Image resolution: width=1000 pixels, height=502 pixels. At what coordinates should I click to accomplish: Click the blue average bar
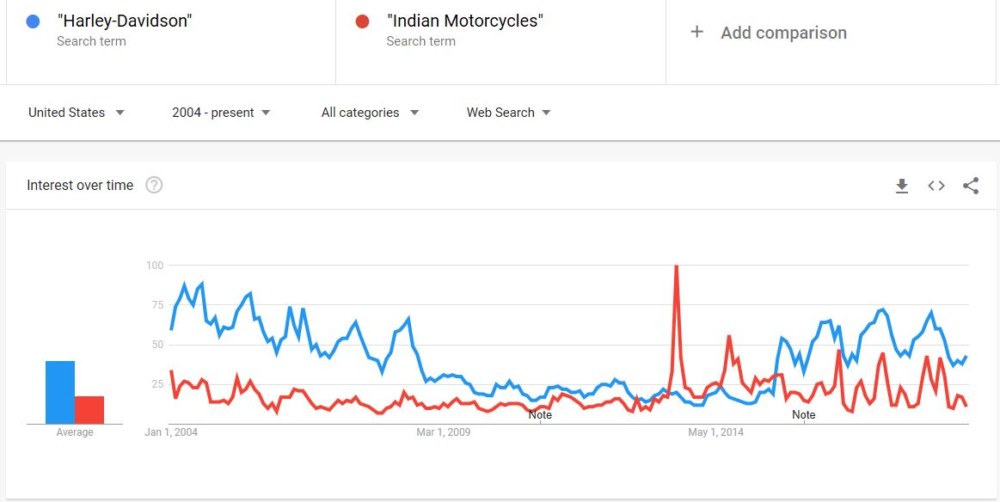click(60, 392)
